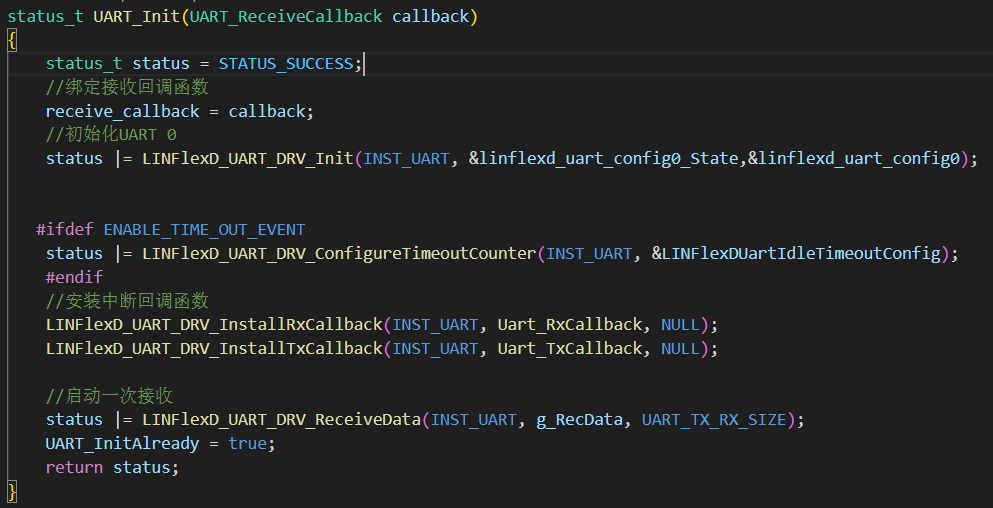Click the return keyword

pos(74,467)
